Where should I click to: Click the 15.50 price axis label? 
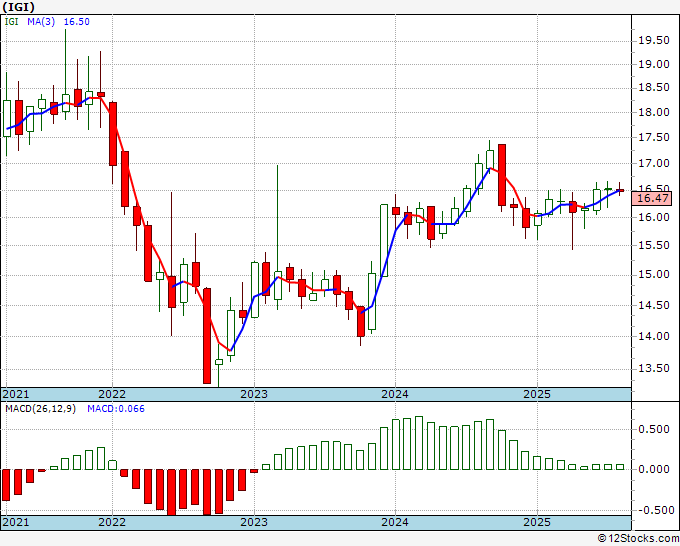[x=654, y=245]
